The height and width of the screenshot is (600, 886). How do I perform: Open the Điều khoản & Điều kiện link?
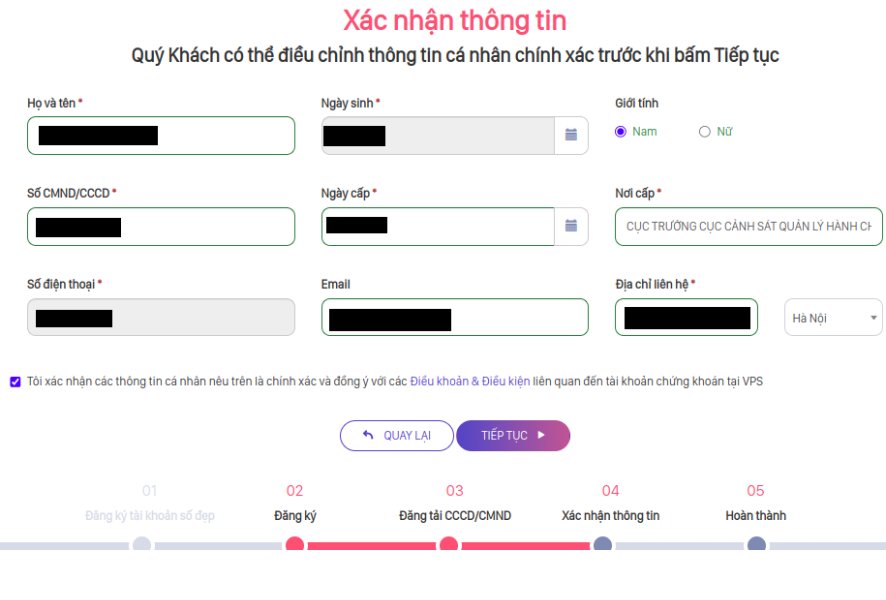point(470,381)
